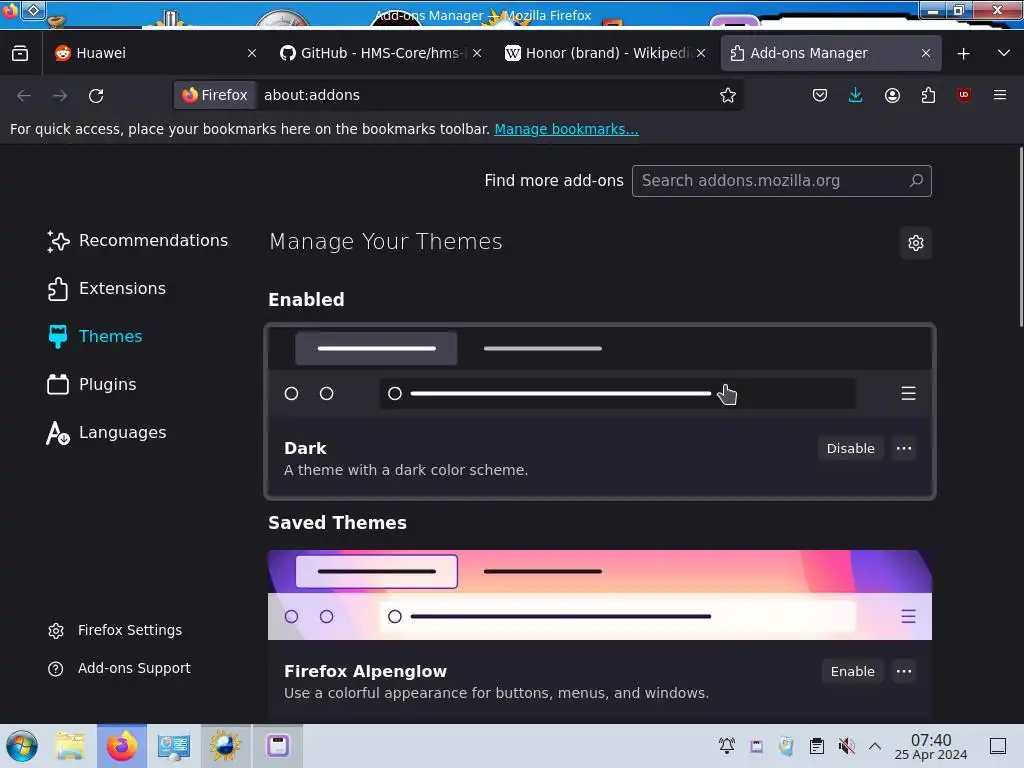Image resolution: width=1024 pixels, height=768 pixels.
Task: Open the Firefox View icon
Action: 20,53
